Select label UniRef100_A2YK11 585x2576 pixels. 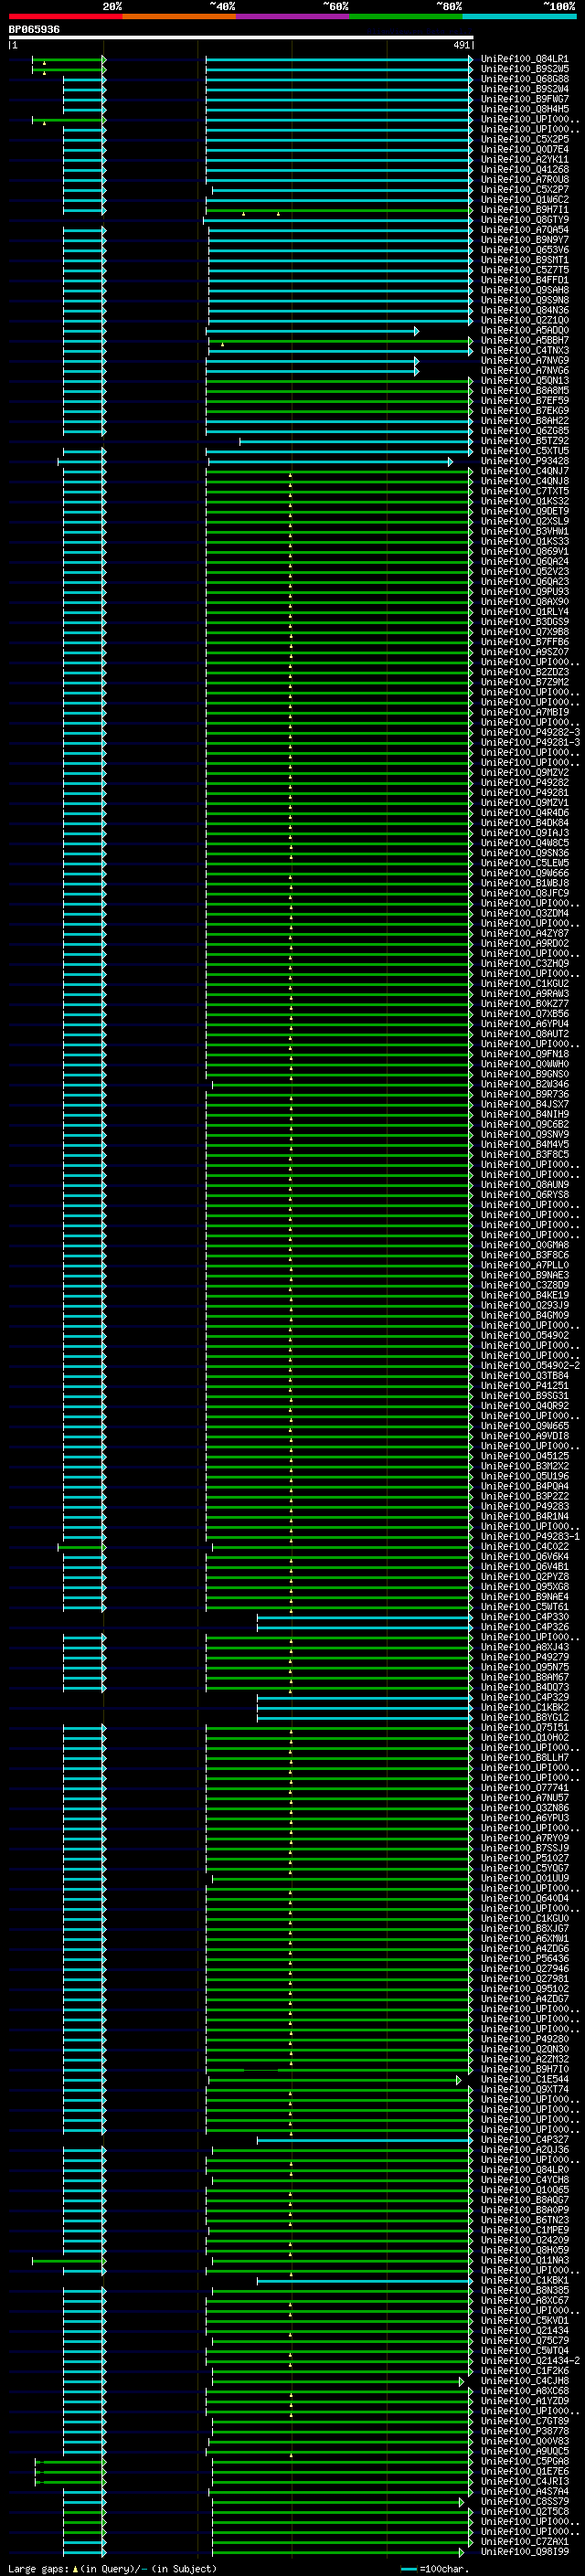[524, 160]
